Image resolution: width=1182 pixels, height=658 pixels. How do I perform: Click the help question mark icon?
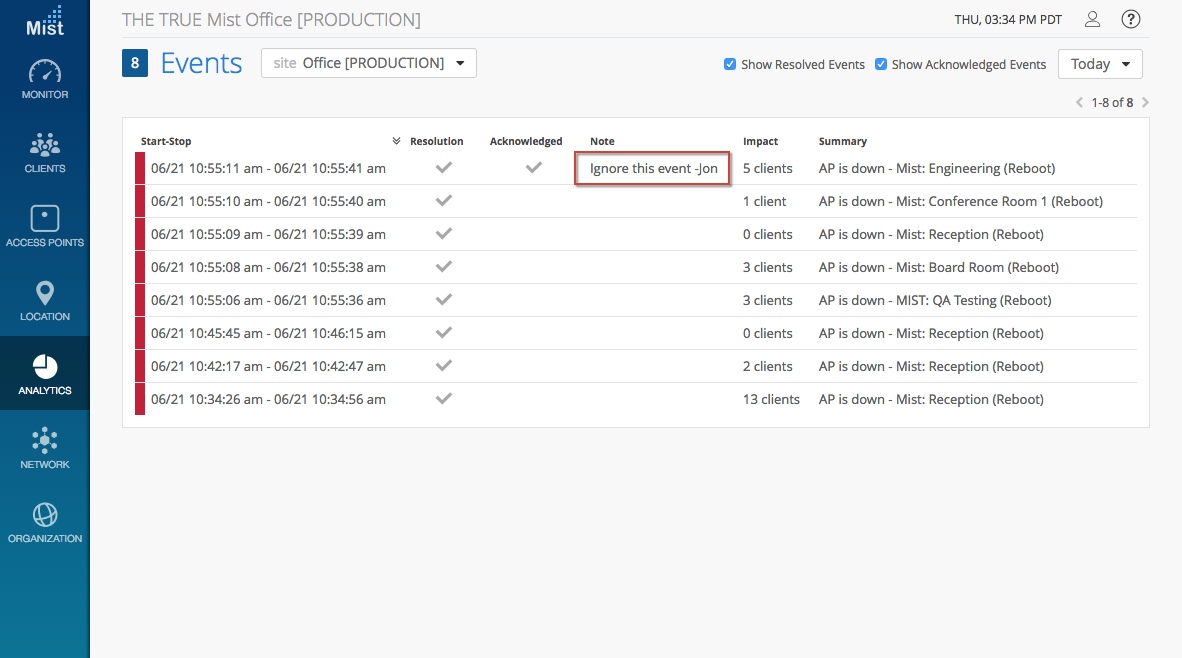[1131, 19]
